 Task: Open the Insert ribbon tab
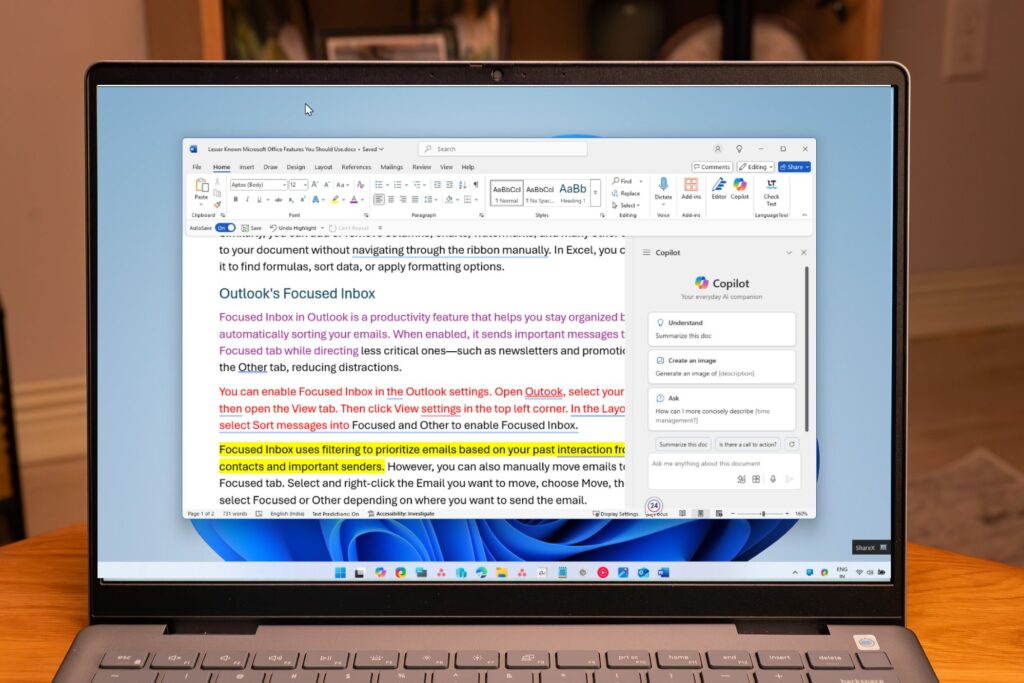pos(247,167)
